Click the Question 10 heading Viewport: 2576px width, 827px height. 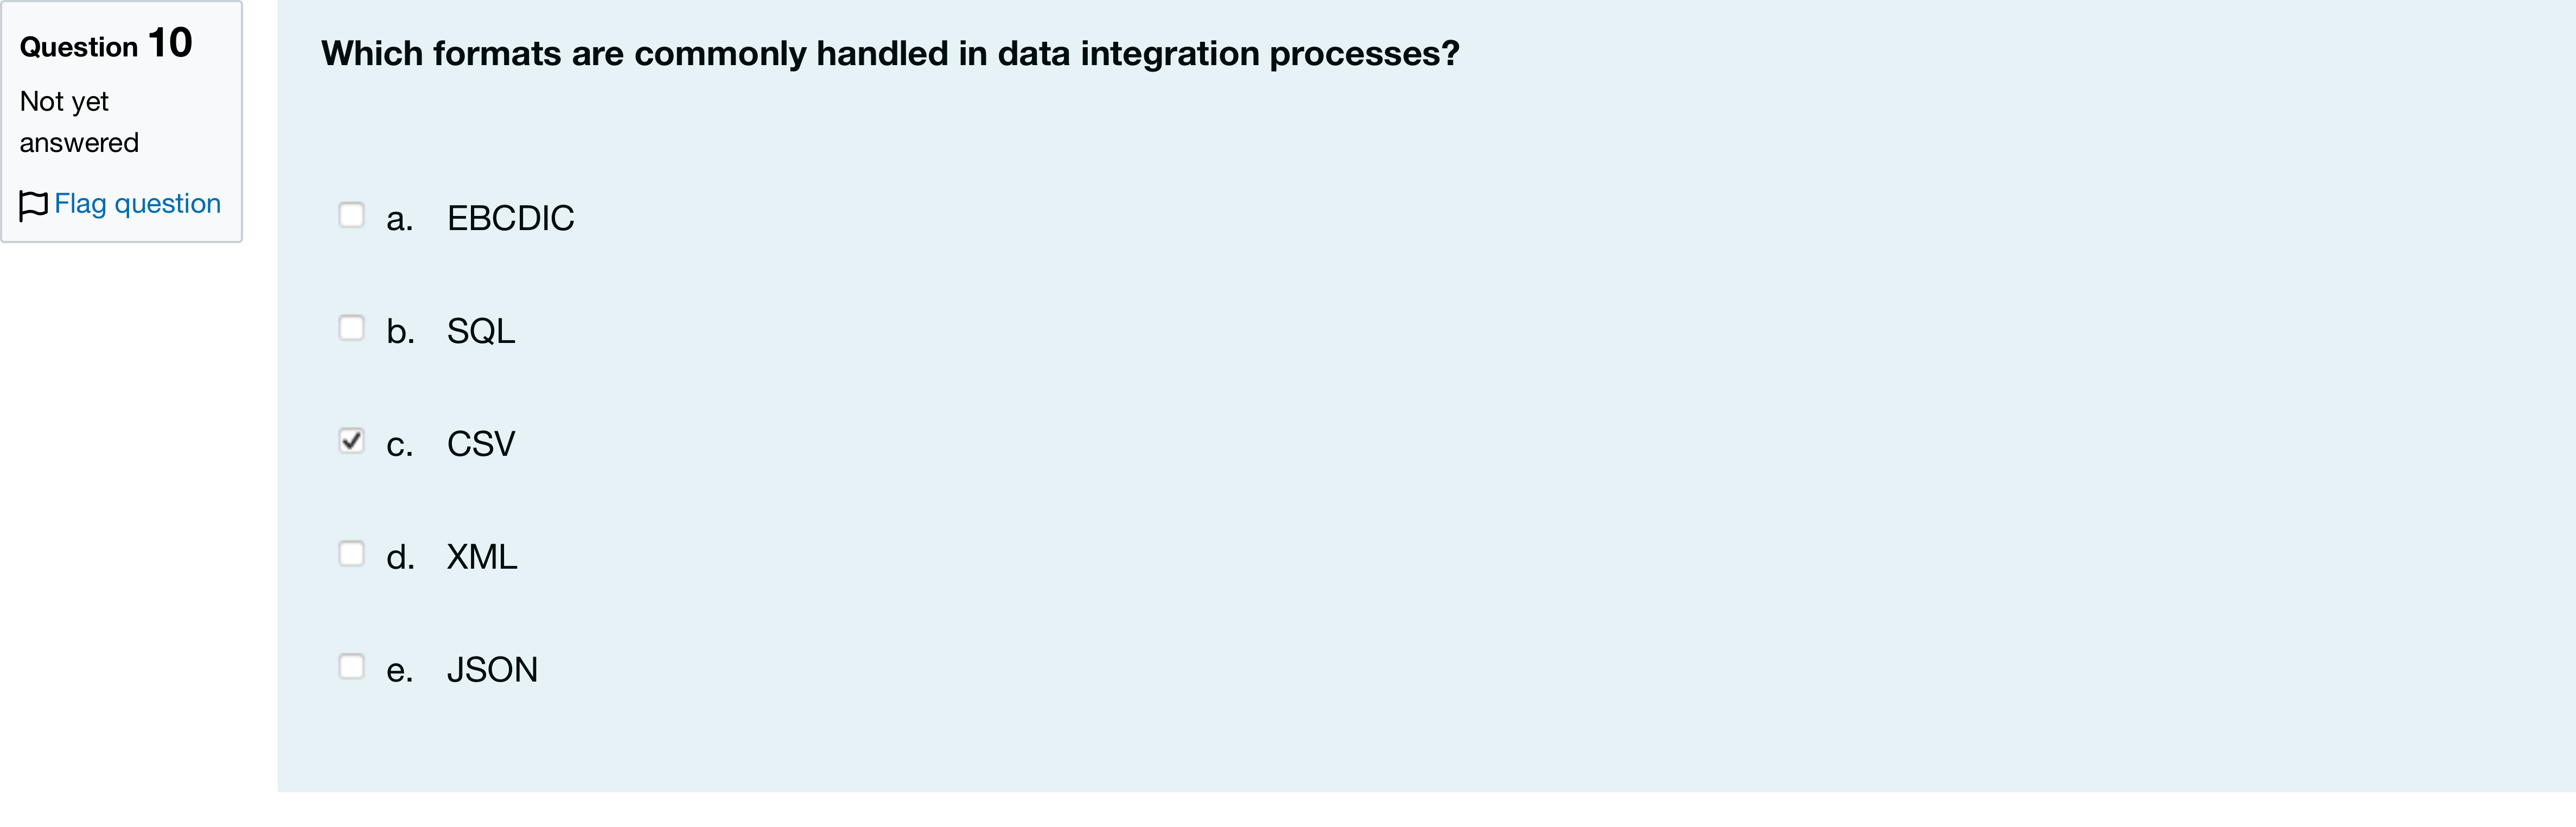tap(106, 44)
